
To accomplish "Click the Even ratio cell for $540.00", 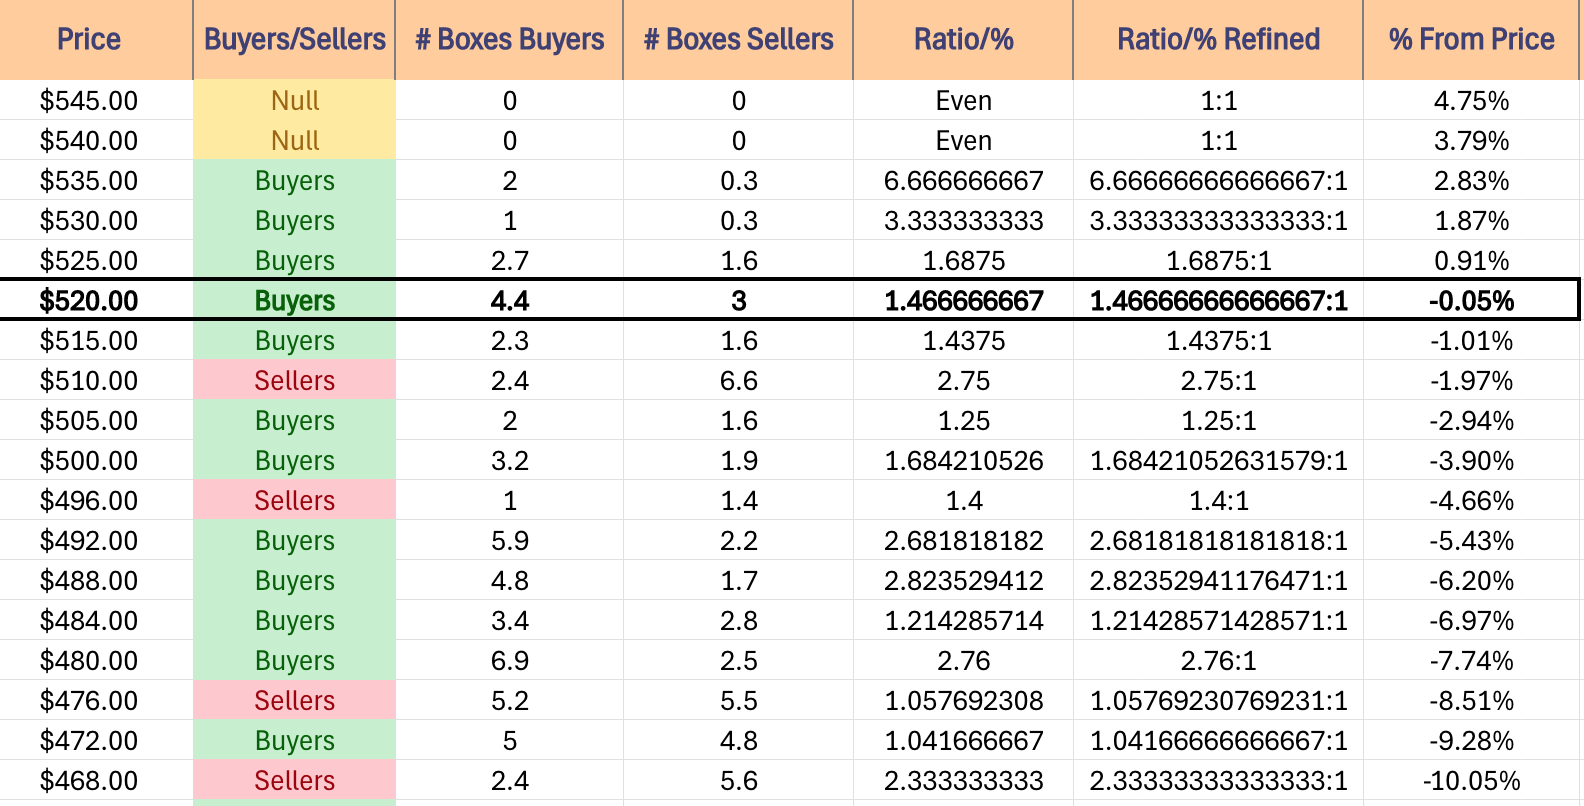I will [963, 140].
